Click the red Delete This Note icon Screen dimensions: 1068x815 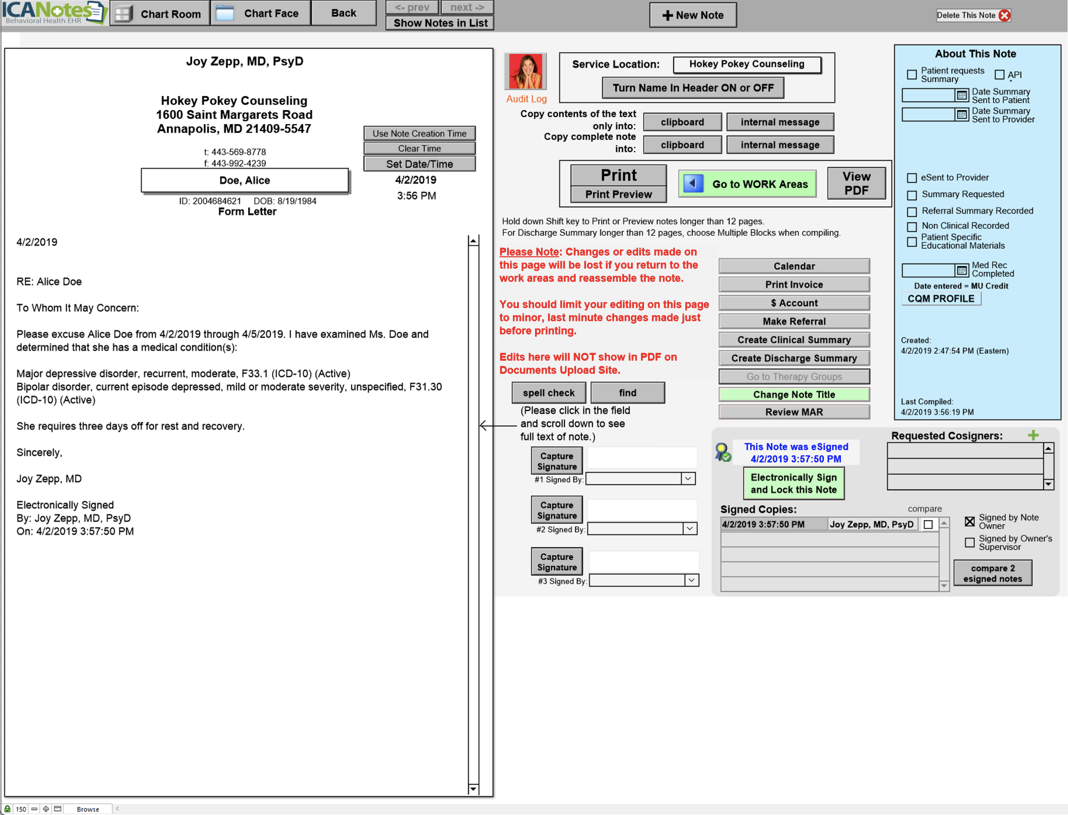[x=1005, y=15]
